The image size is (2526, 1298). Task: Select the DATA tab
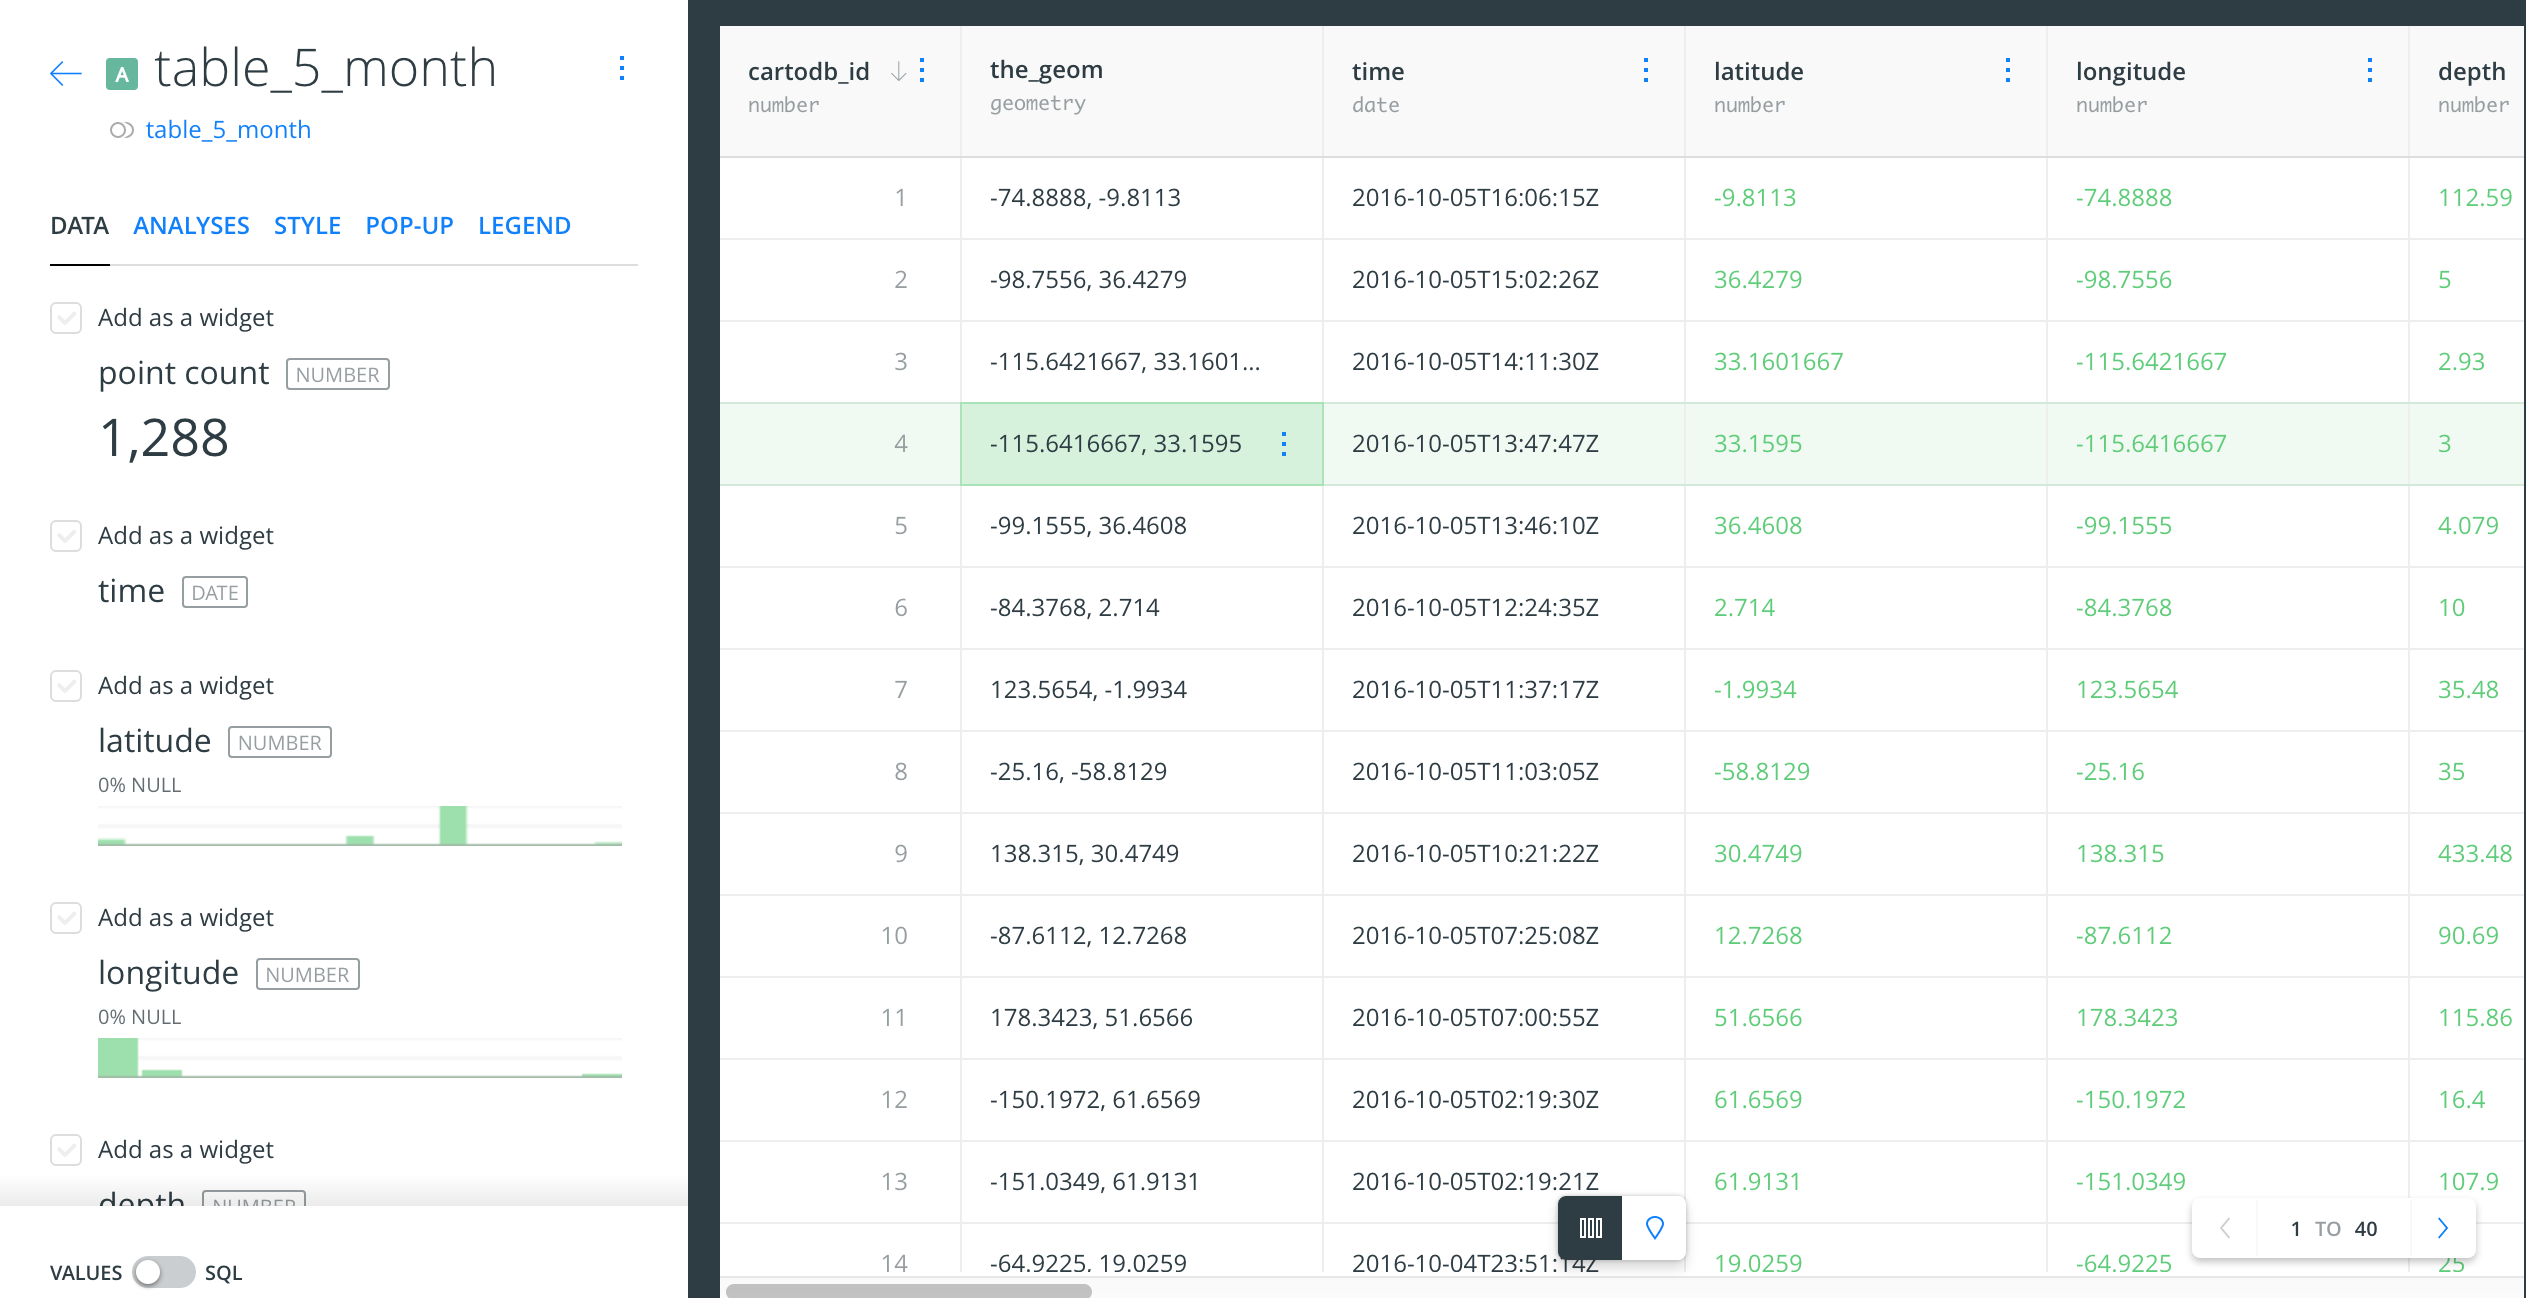(x=80, y=226)
